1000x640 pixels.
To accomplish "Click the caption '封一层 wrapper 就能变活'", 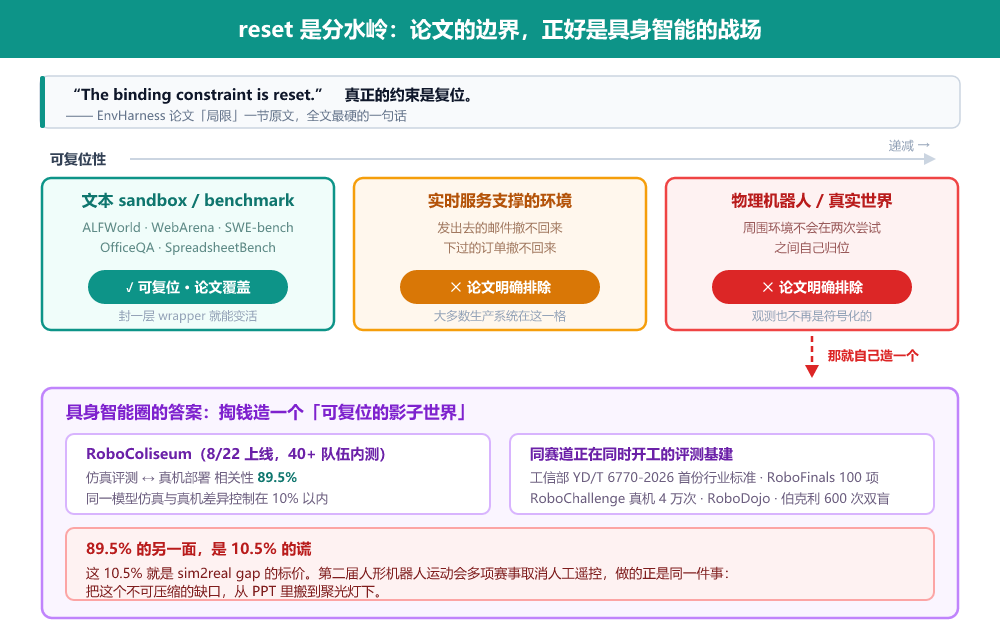I will pos(188,316).
